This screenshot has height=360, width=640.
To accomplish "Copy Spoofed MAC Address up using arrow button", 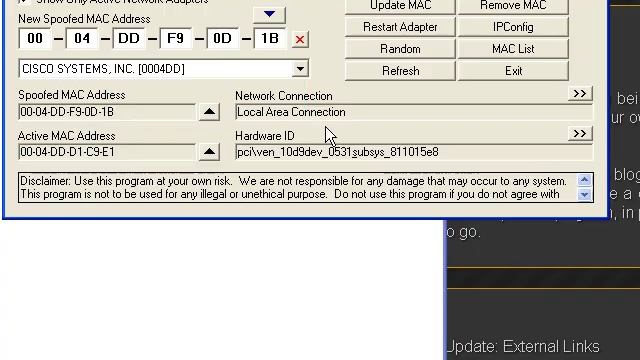I will tap(209, 112).
